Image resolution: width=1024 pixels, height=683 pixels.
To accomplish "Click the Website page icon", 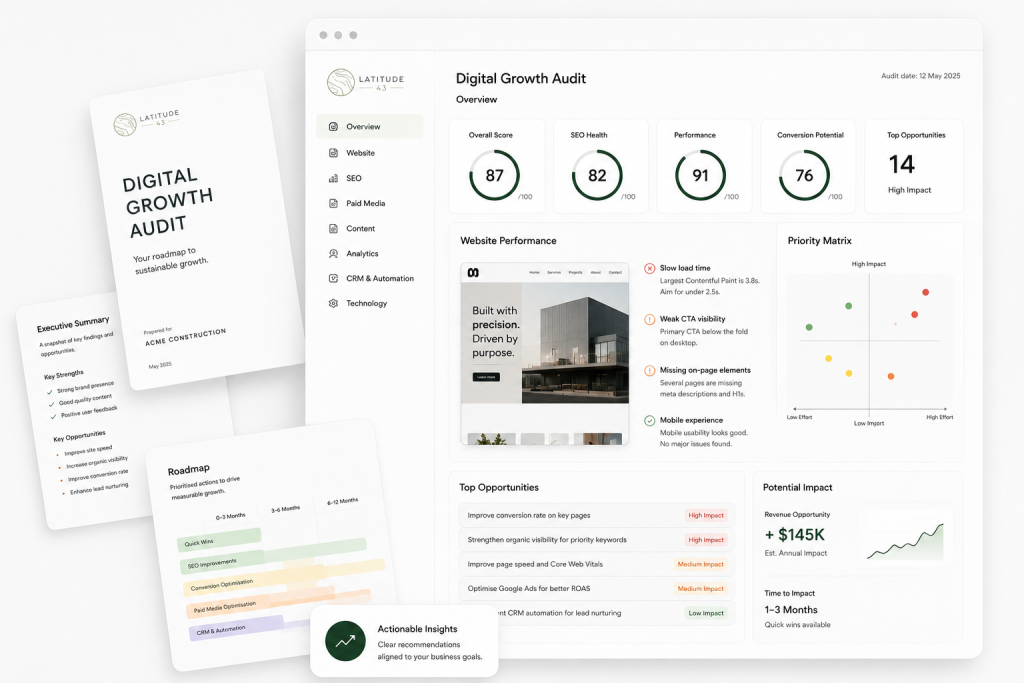I will [333, 153].
